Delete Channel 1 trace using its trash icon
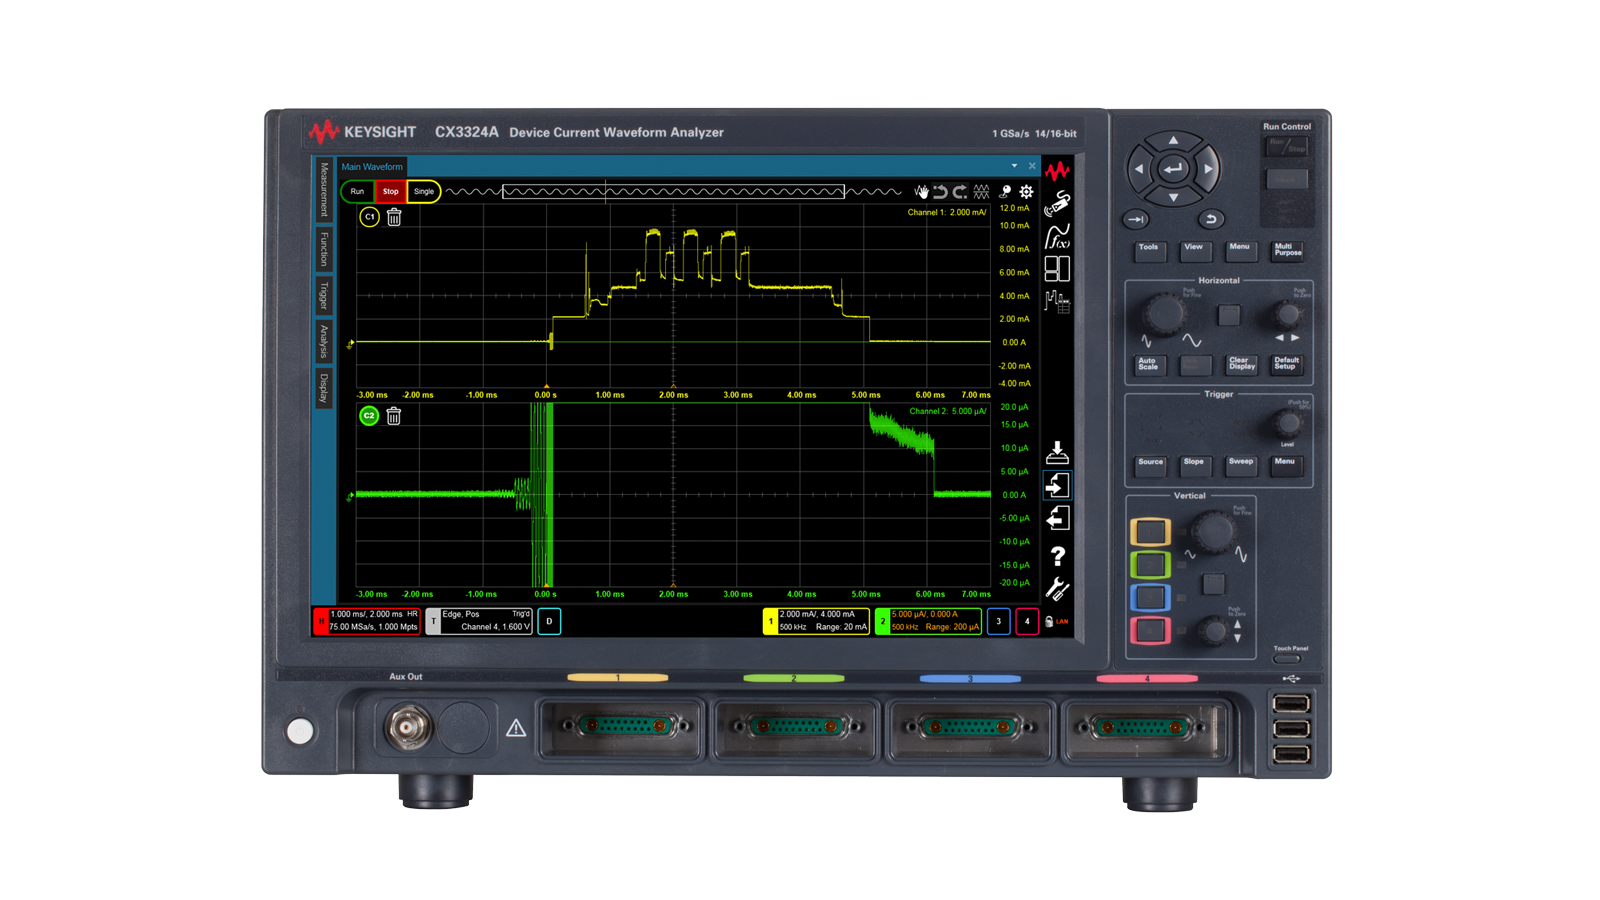Viewport: 1600px width, 900px height. pos(394,217)
